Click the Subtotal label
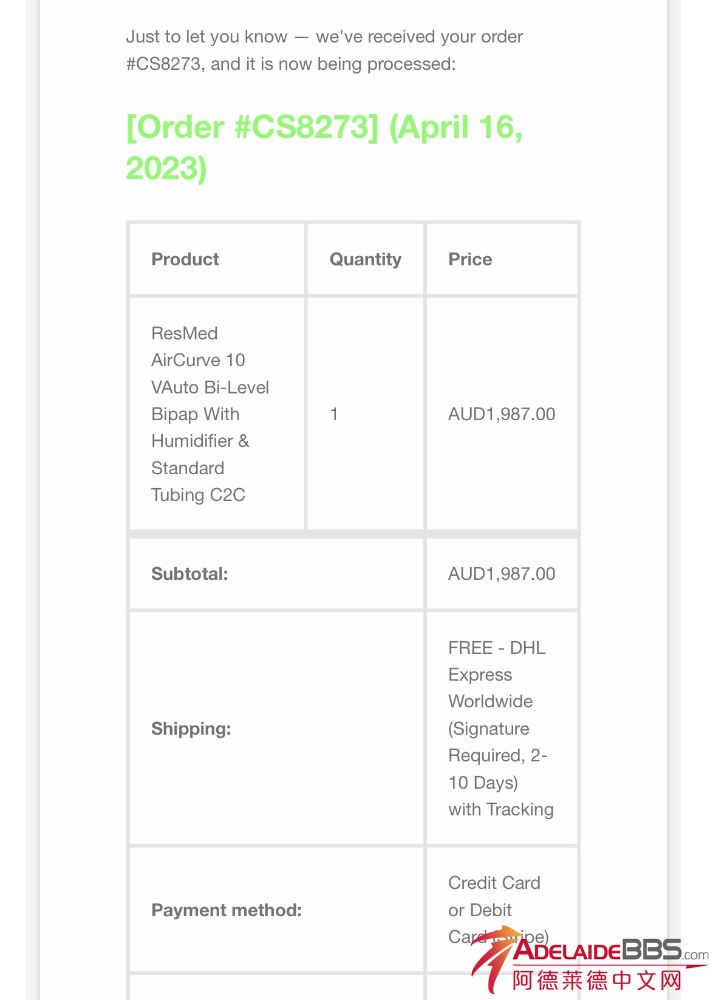 tap(189, 573)
